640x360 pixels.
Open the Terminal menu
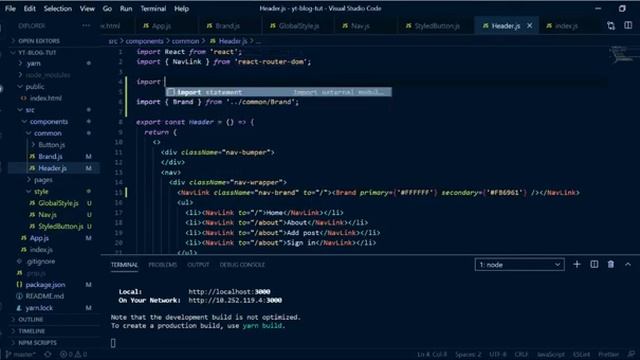153,9
